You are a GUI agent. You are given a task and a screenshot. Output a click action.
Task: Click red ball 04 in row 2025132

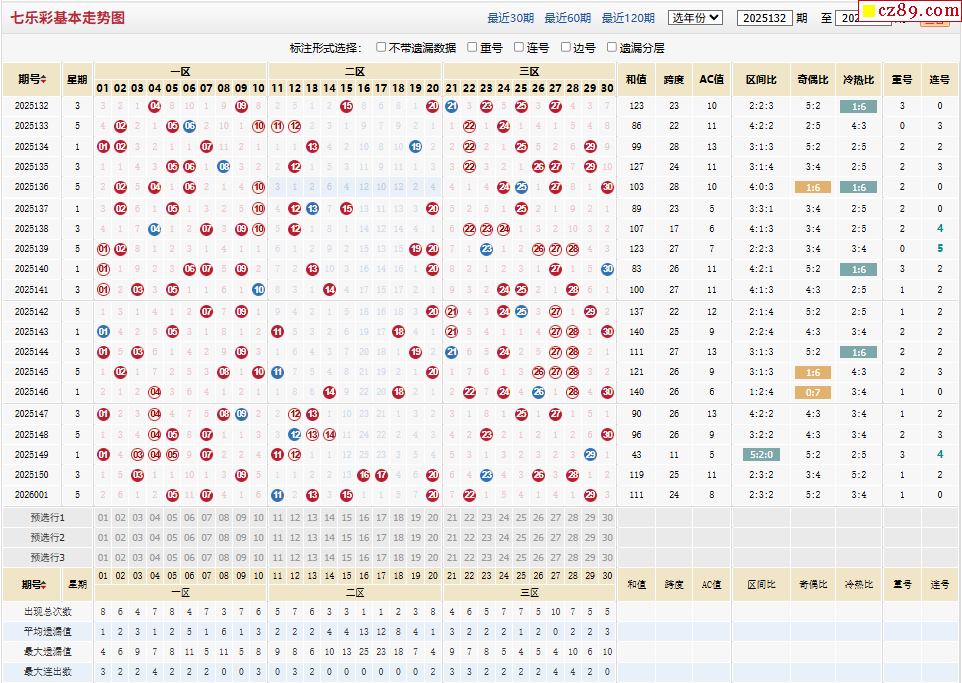155,106
